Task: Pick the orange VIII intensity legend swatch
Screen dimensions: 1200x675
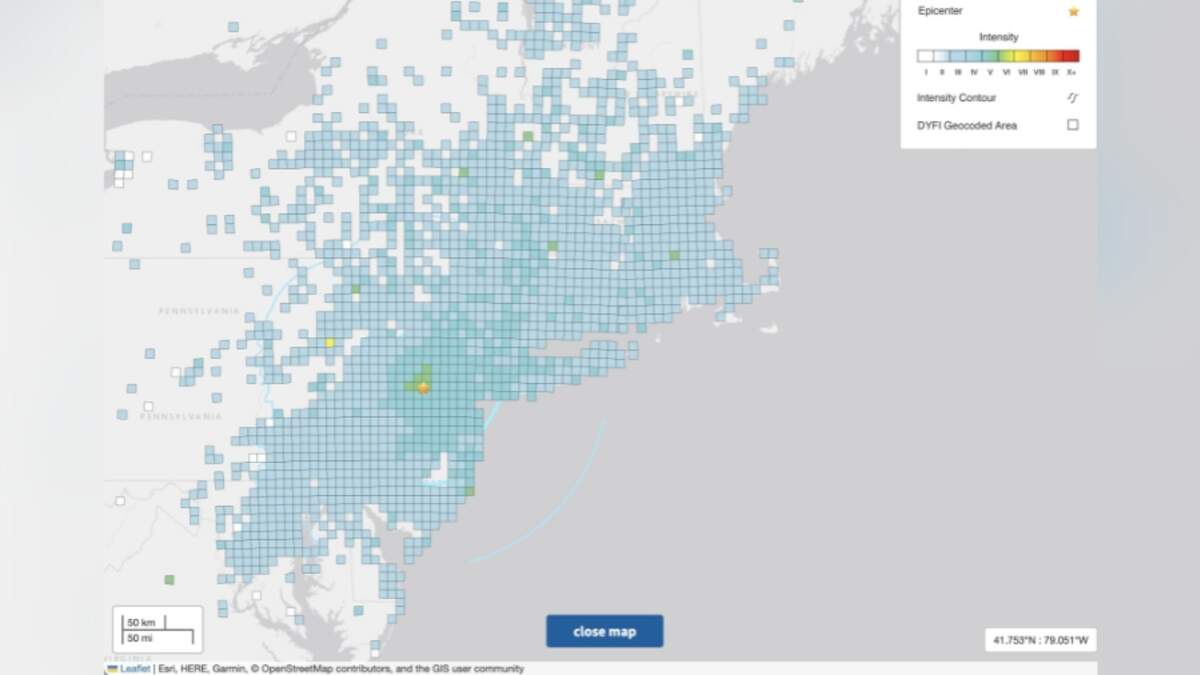Action: pos(1039,57)
